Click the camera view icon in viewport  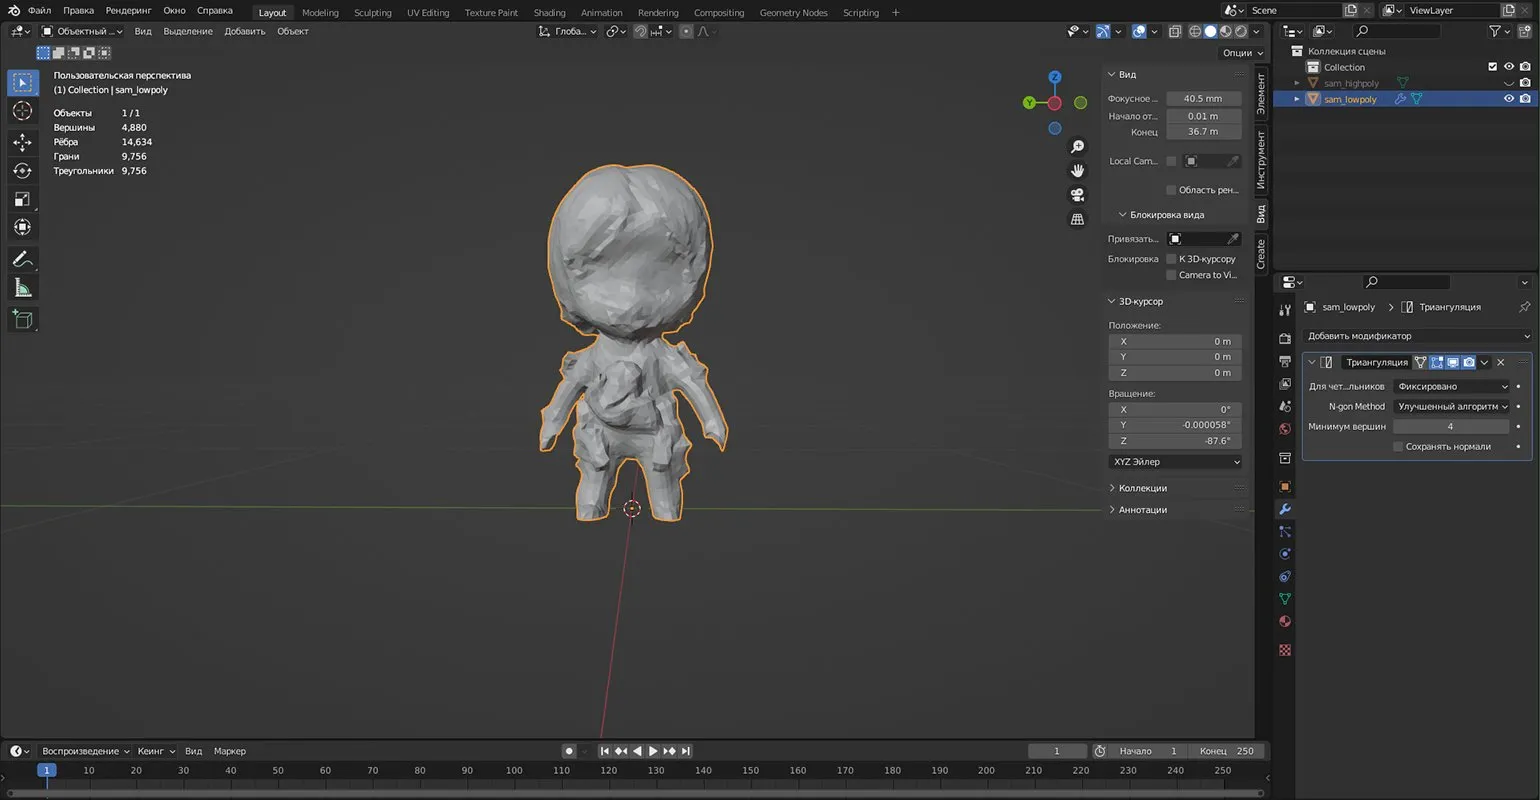(1077, 195)
